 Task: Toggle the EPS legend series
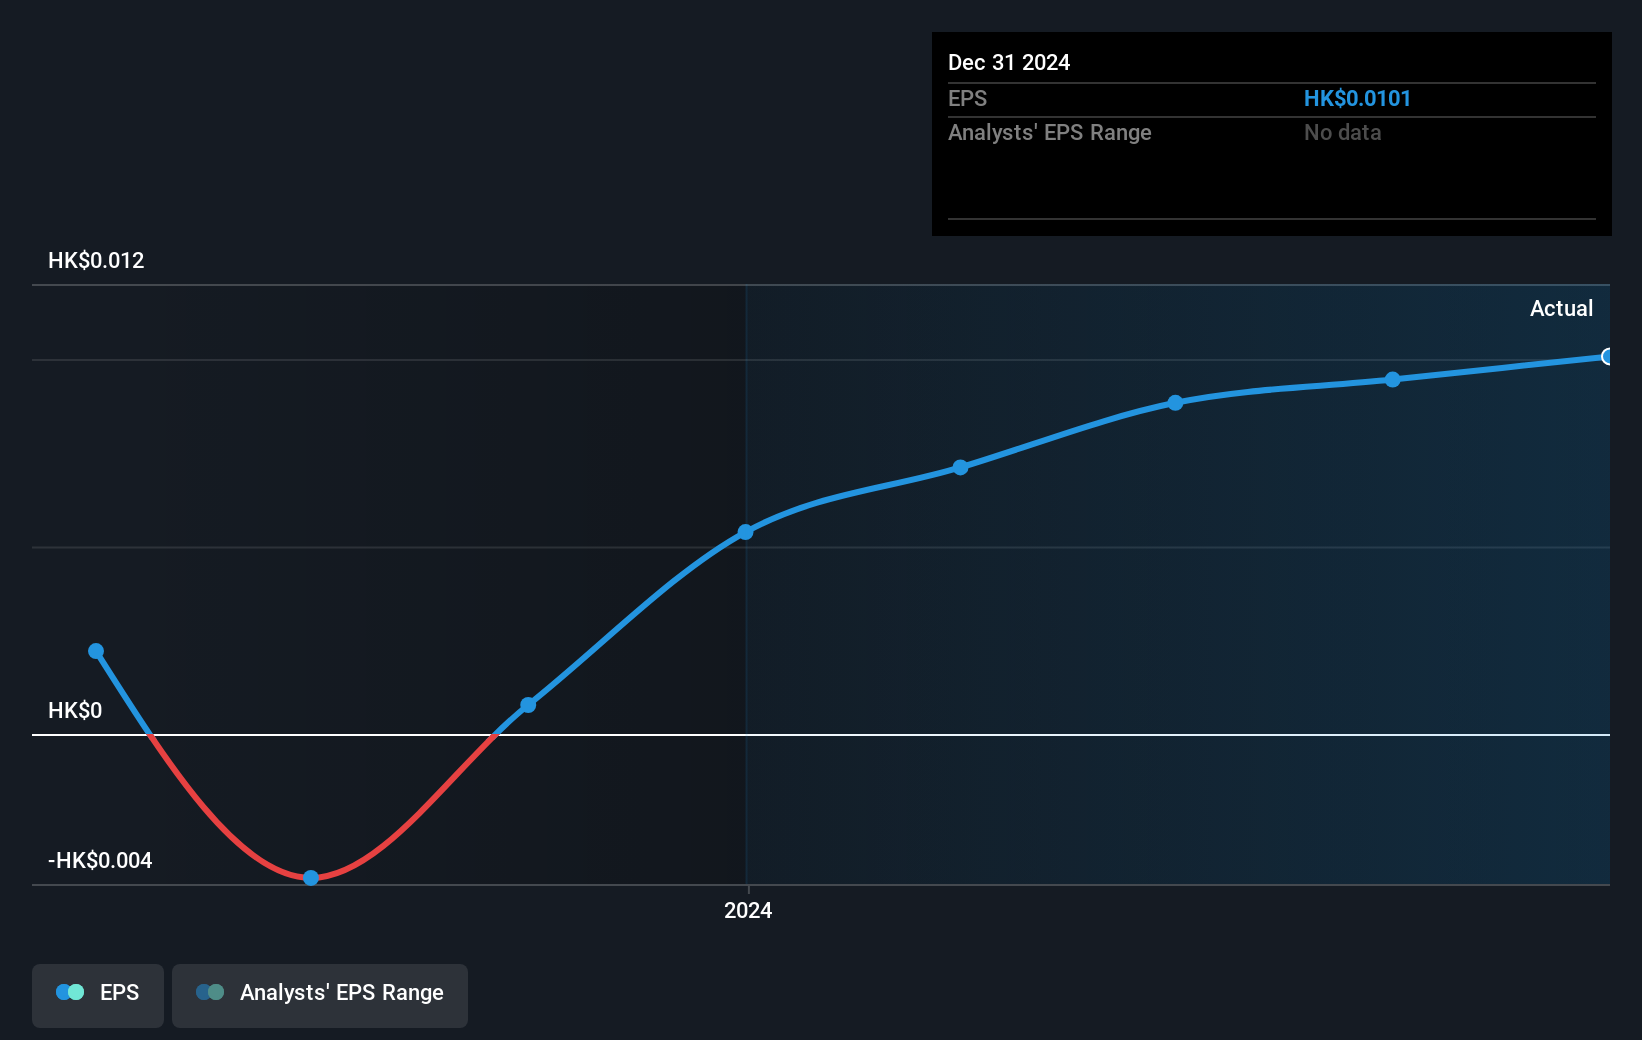tap(98, 995)
